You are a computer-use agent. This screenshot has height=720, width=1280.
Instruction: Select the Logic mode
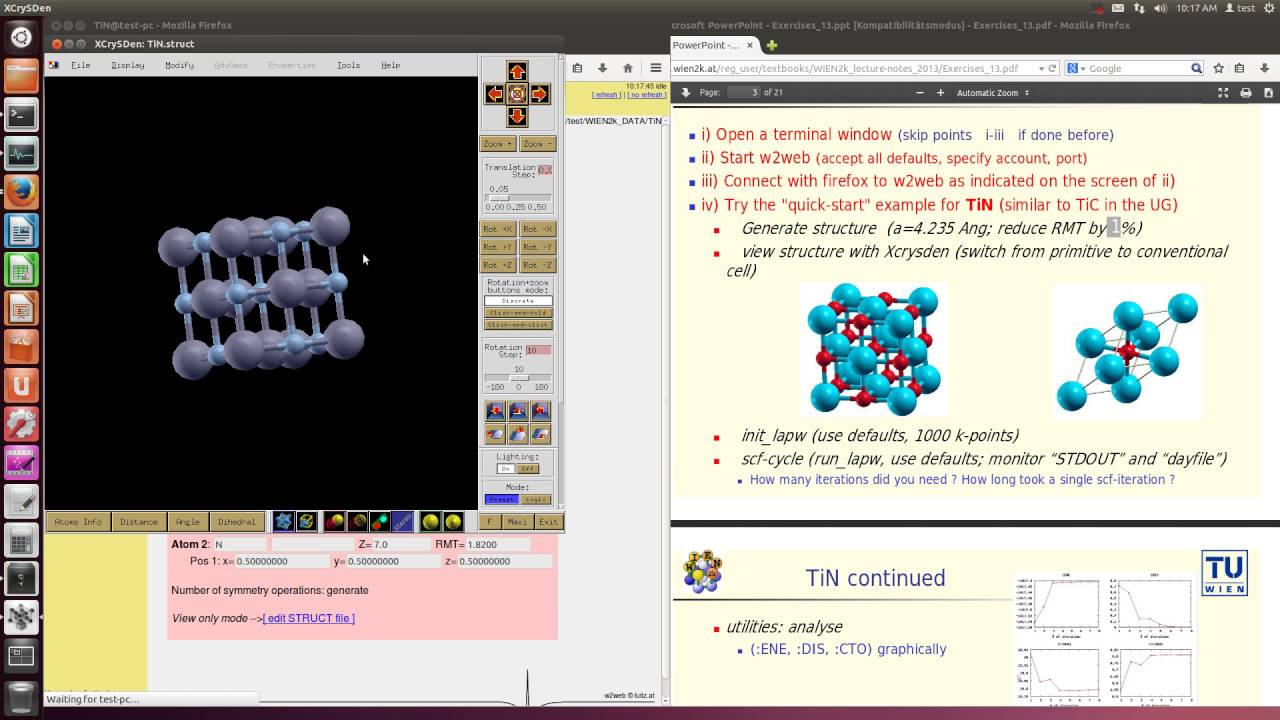(x=536, y=499)
